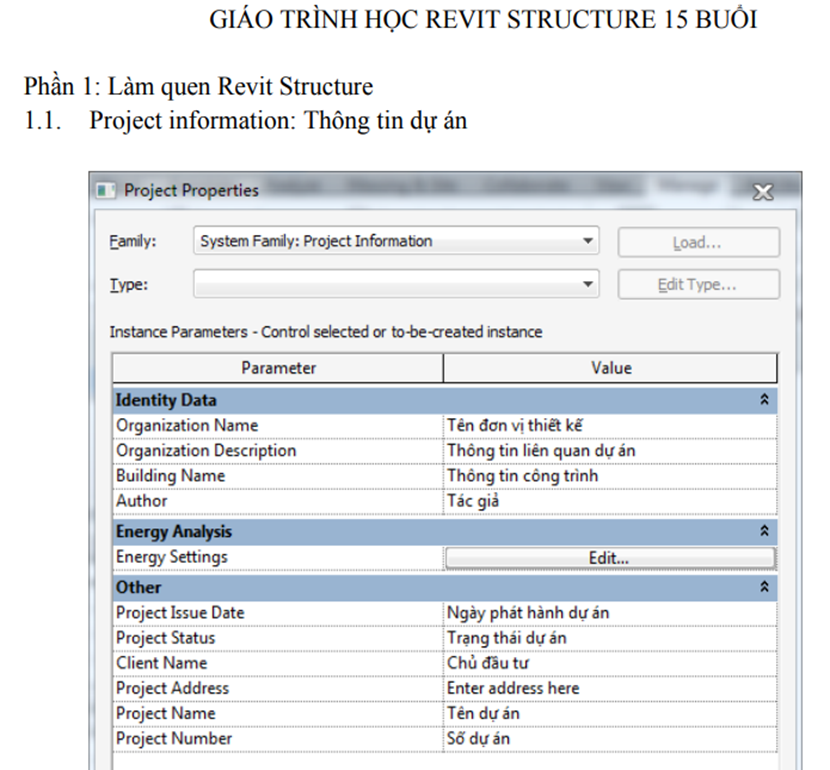Screen dimensions: 830x770
Task: Click heading 'Project information: Thông tin dự án'
Action: [x=278, y=121]
